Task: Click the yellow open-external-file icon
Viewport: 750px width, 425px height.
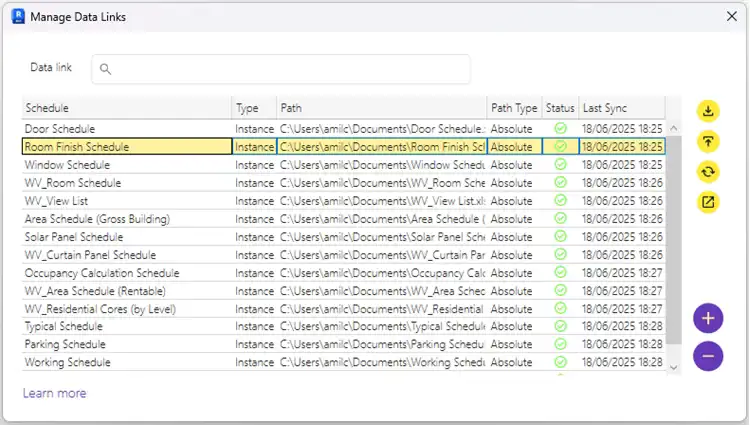Action: pos(708,202)
